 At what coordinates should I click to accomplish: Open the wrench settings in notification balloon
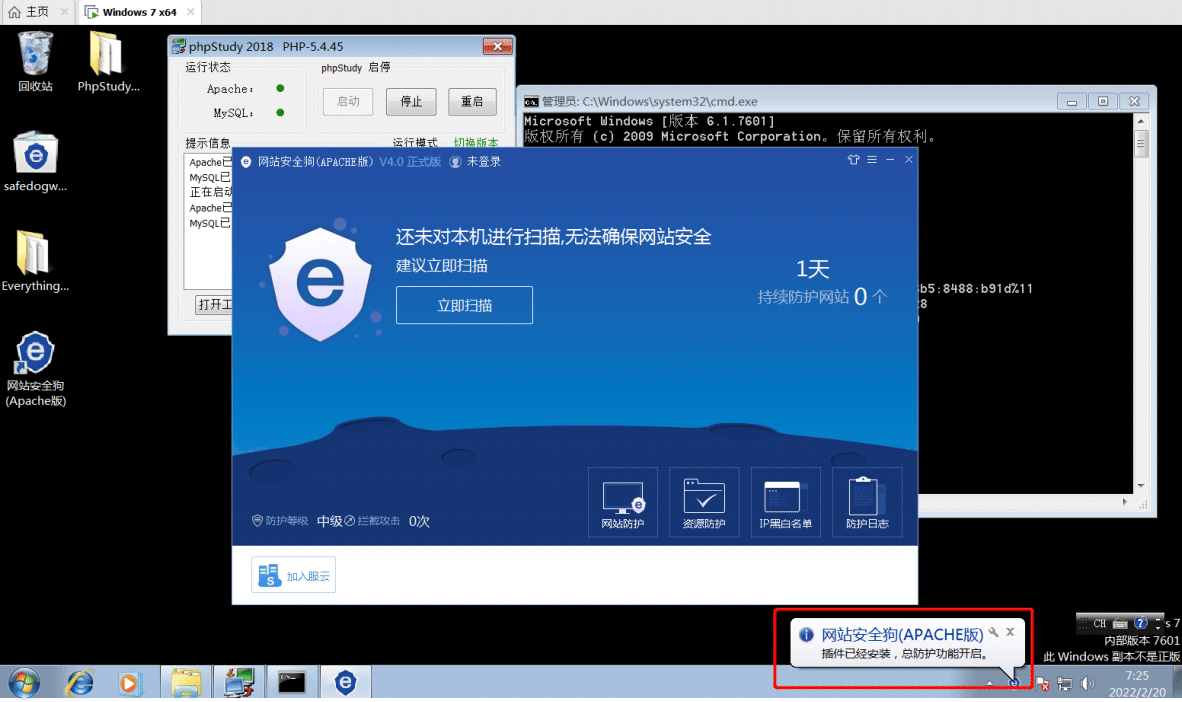pos(994,632)
